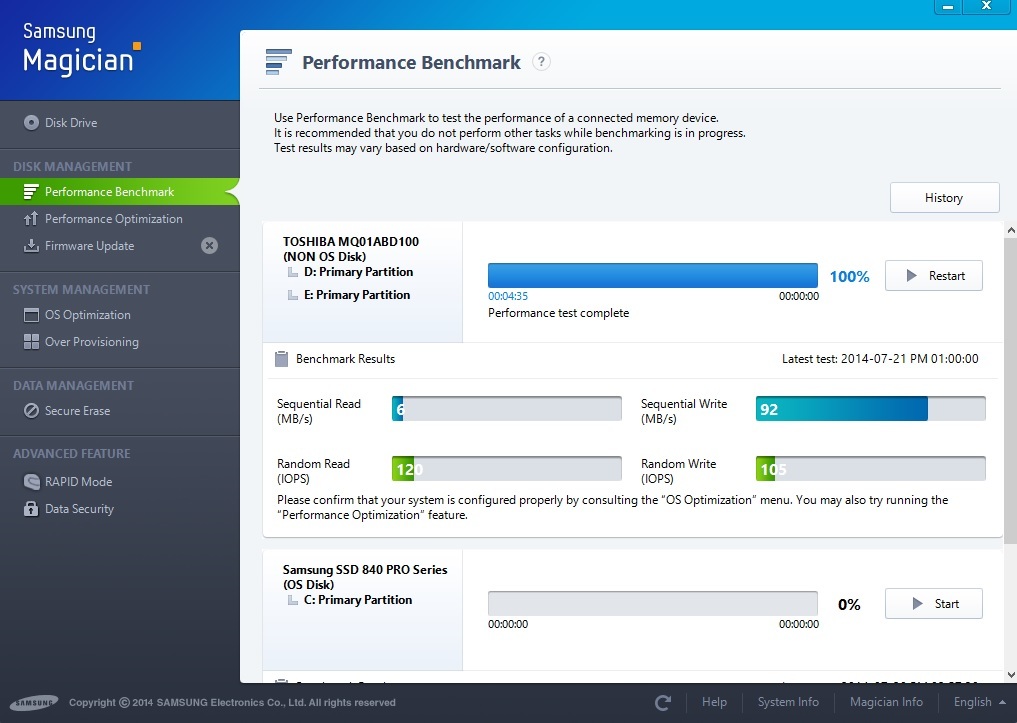The width and height of the screenshot is (1017, 723).
Task: Click the Performance Optimization arrows icon
Action: 31,219
